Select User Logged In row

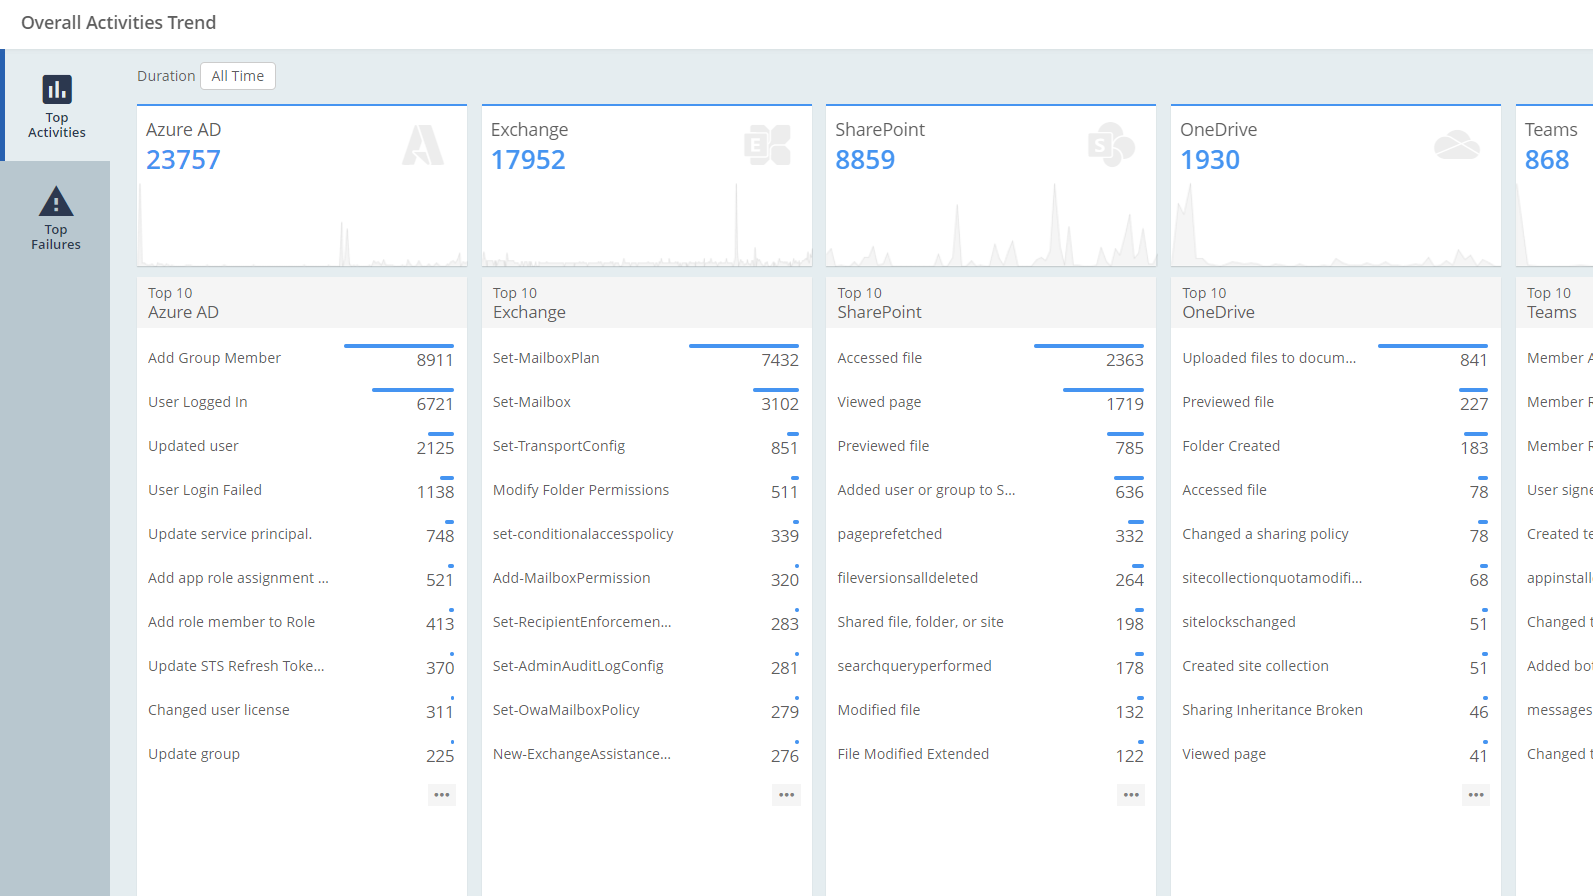point(301,402)
